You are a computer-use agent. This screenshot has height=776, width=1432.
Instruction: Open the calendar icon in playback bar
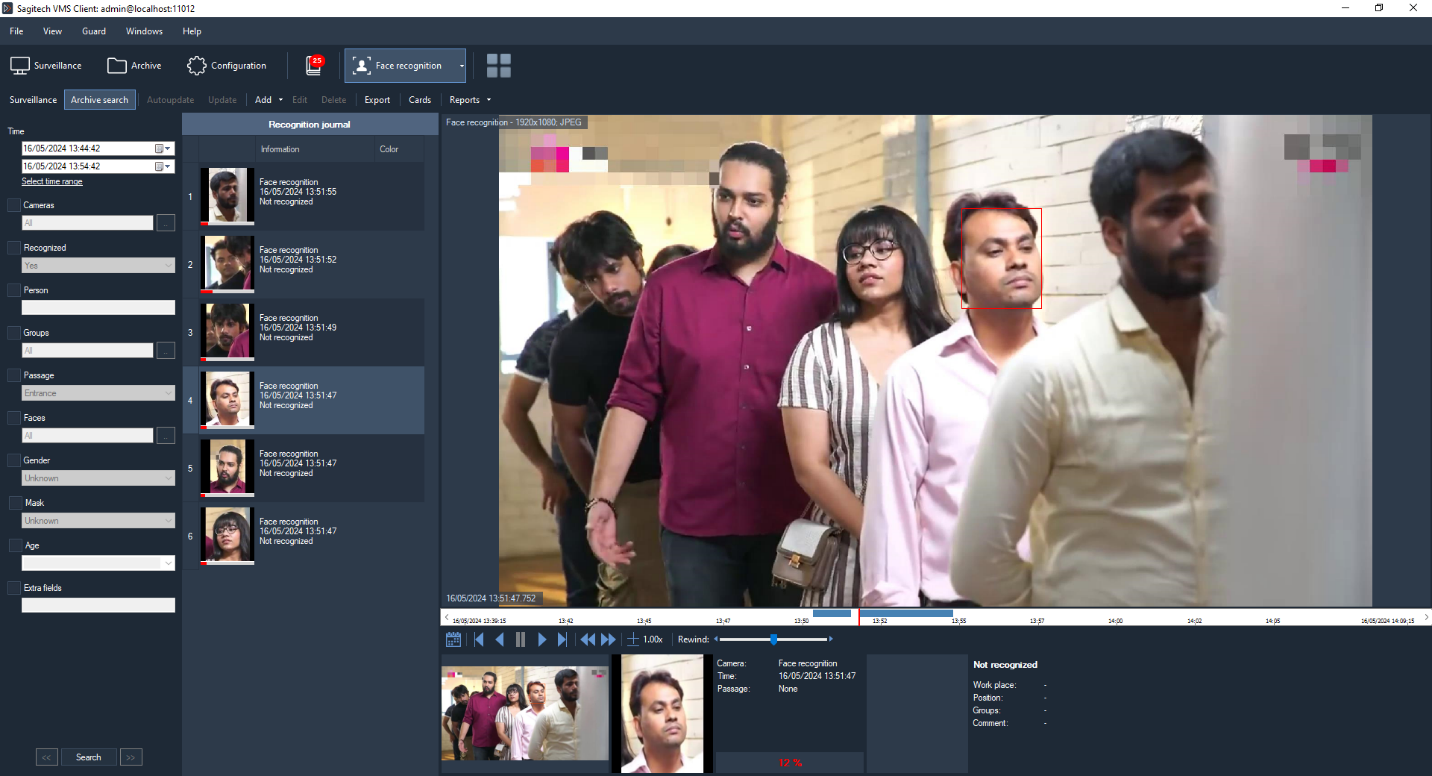click(453, 639)
